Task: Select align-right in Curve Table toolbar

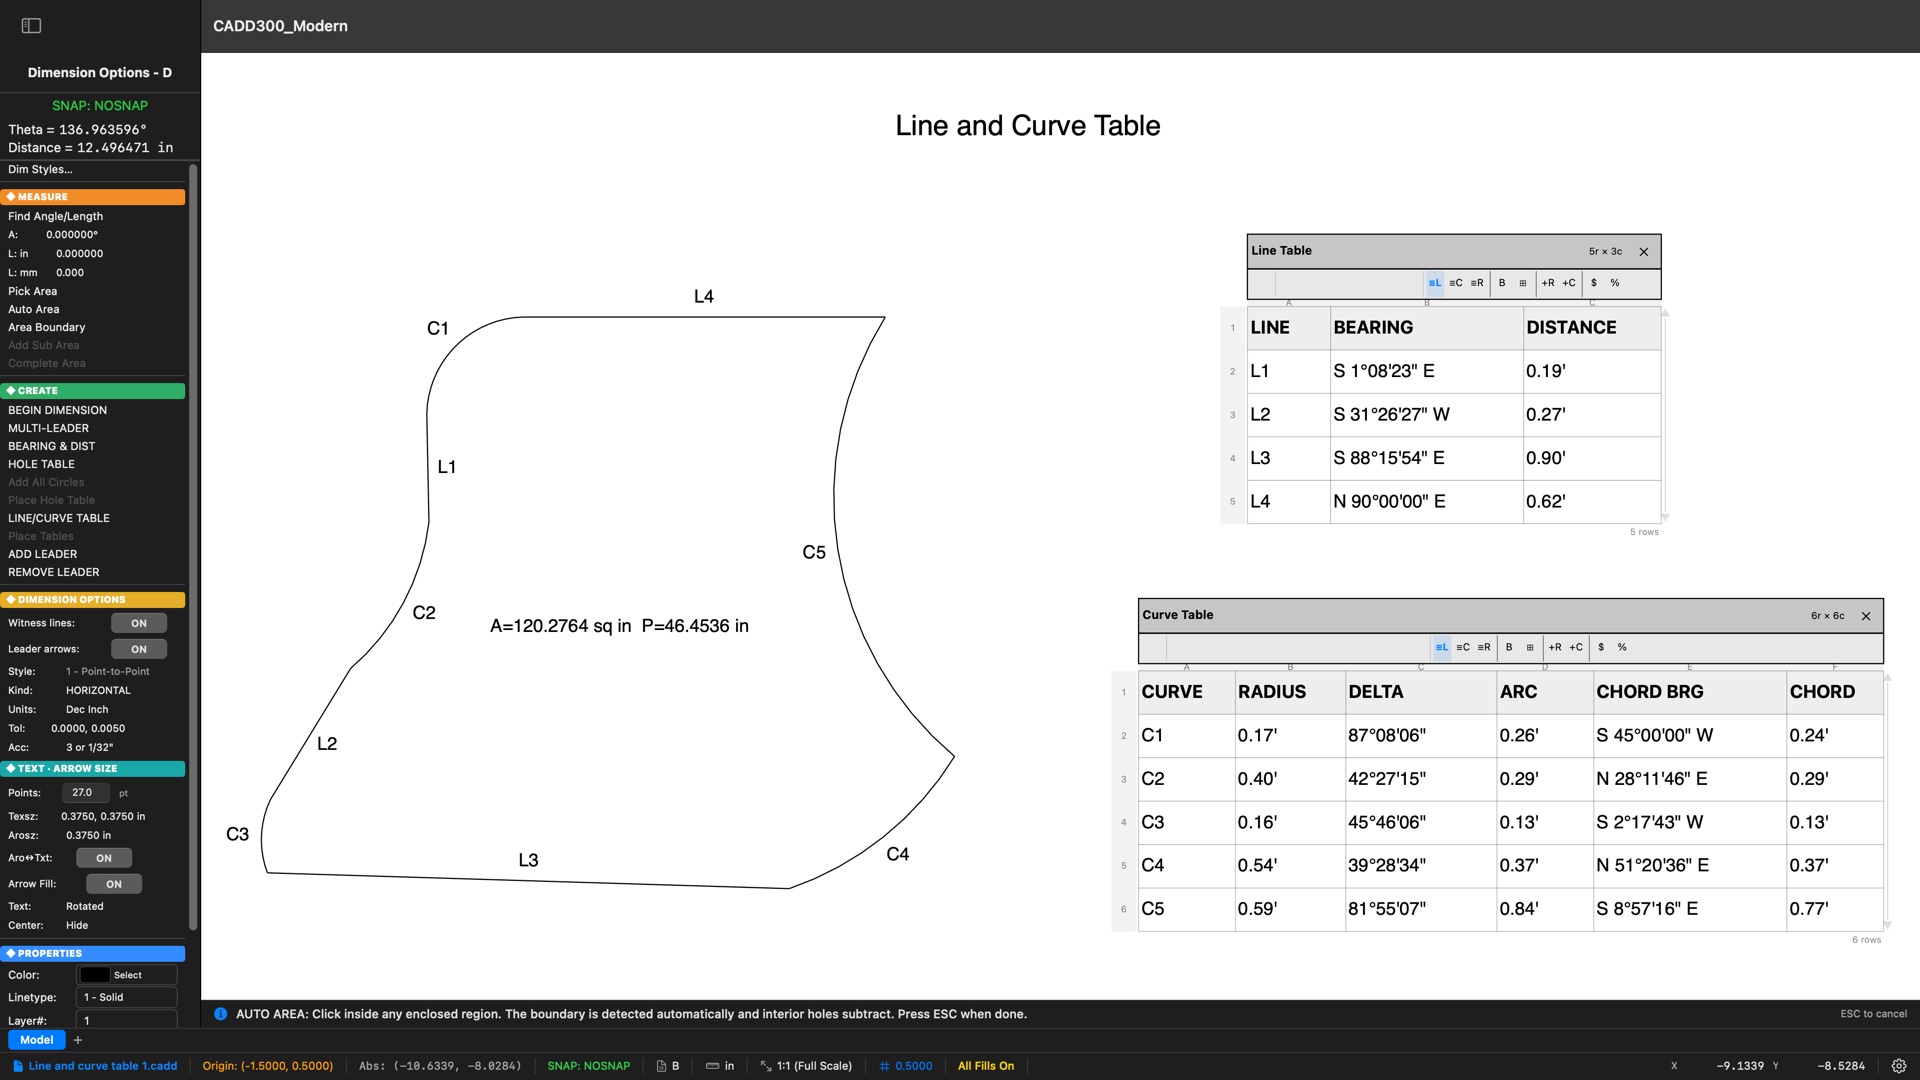Action: 1484,647
